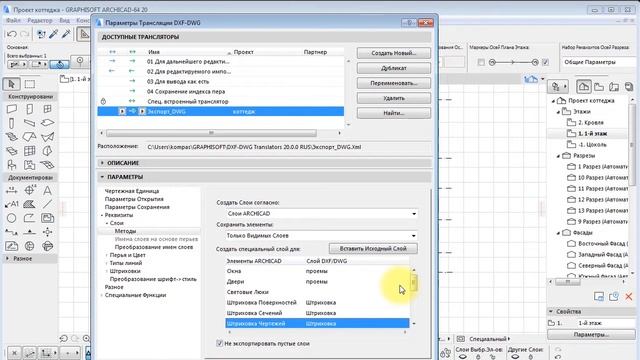Select the Curtain Wall tool
The height and width of the screenshot is (360, 640).
(x=29, y=151)
